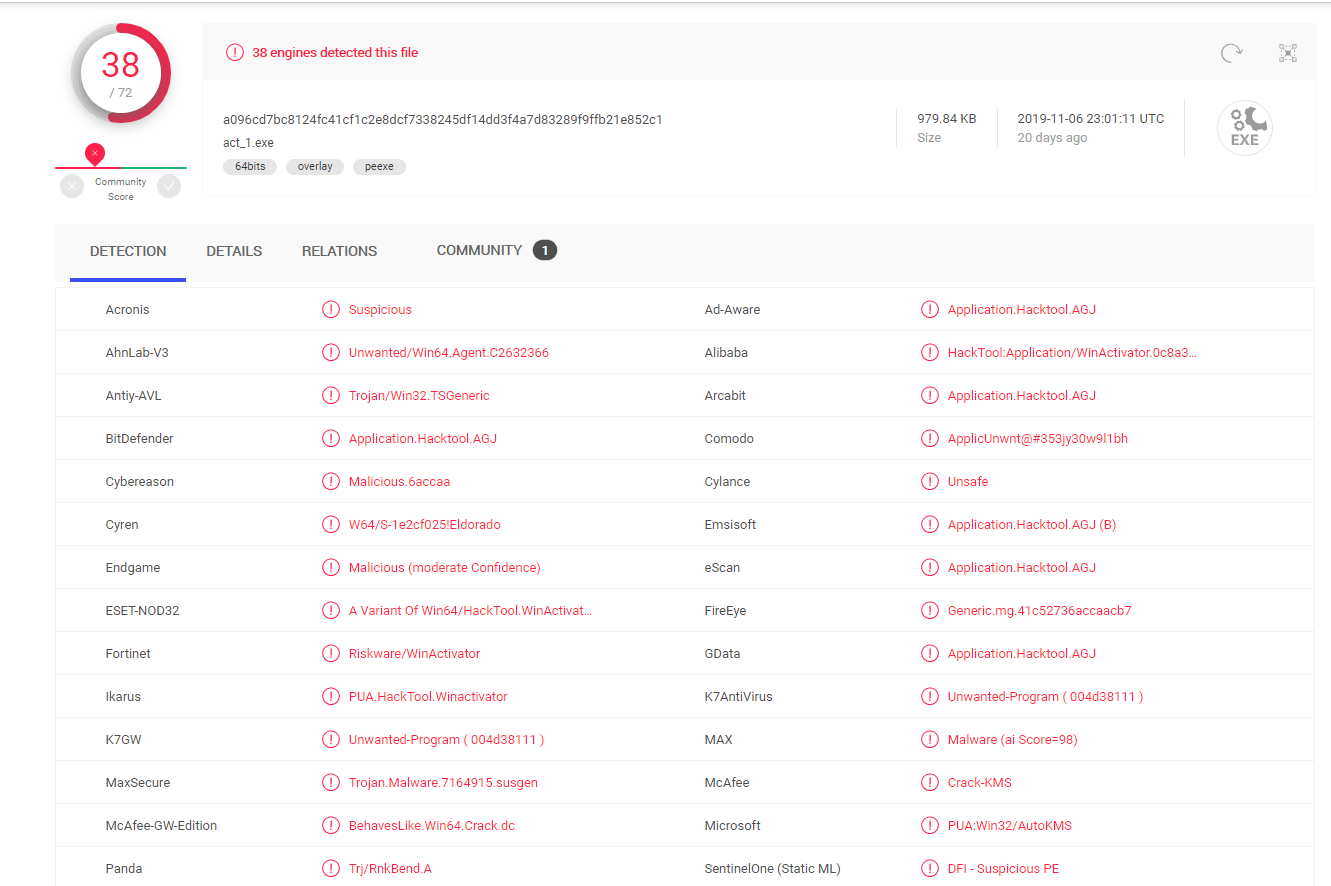Click the warning icon in Antiy-AVL row
The height and width of the screenshot is (886, 1331).
point(331,395)
